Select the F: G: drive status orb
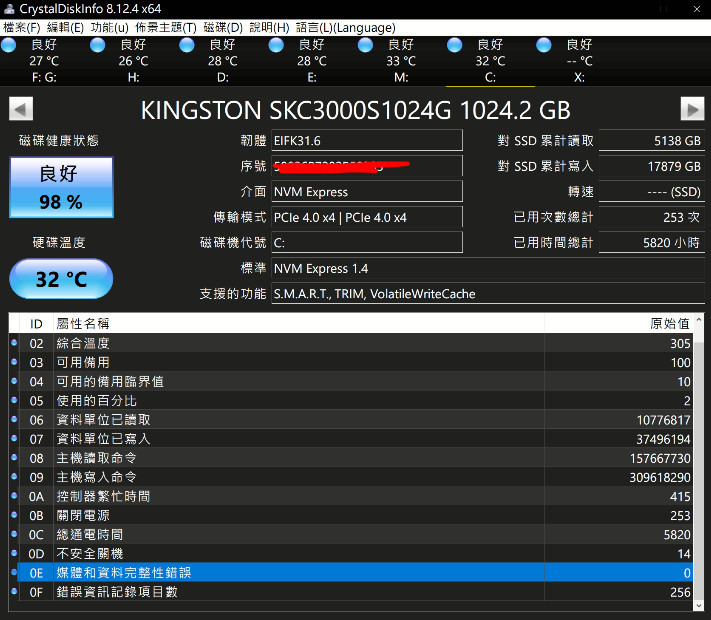The image size is (711, 620). [x=8, y=45]
